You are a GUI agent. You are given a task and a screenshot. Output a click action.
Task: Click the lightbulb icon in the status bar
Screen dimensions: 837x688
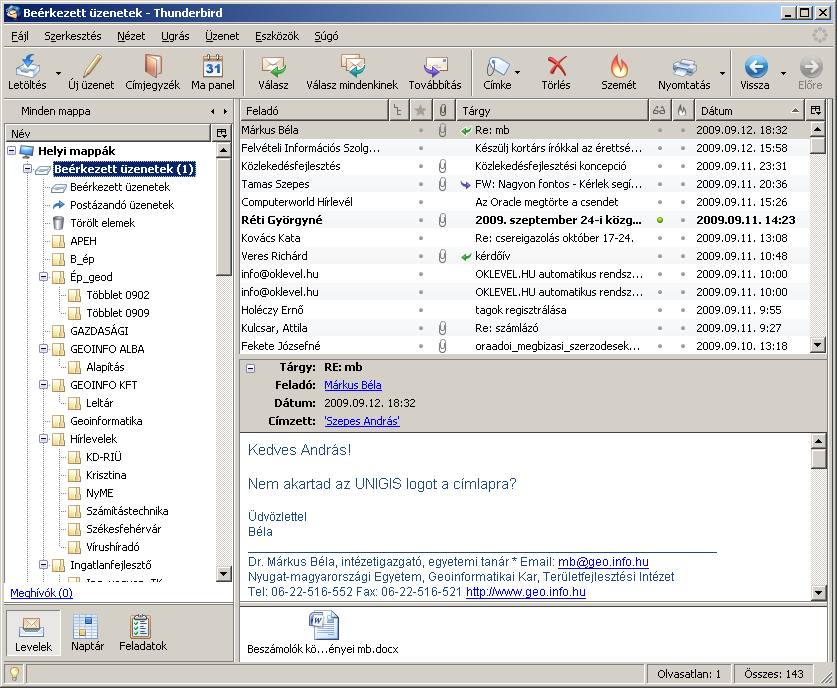[x=14, y=674]
